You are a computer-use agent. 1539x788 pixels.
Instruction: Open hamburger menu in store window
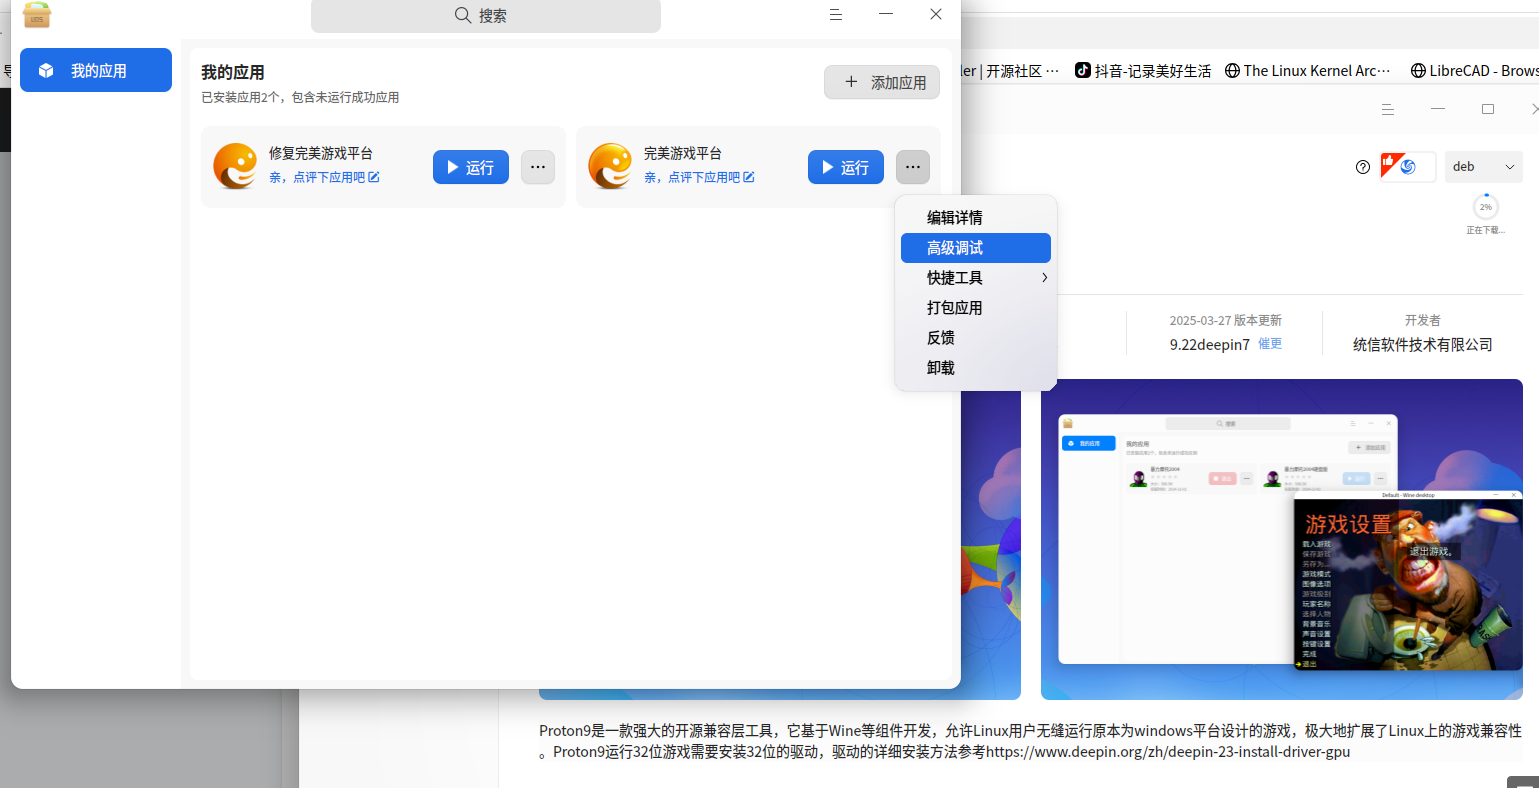(x=1387, y=109)
